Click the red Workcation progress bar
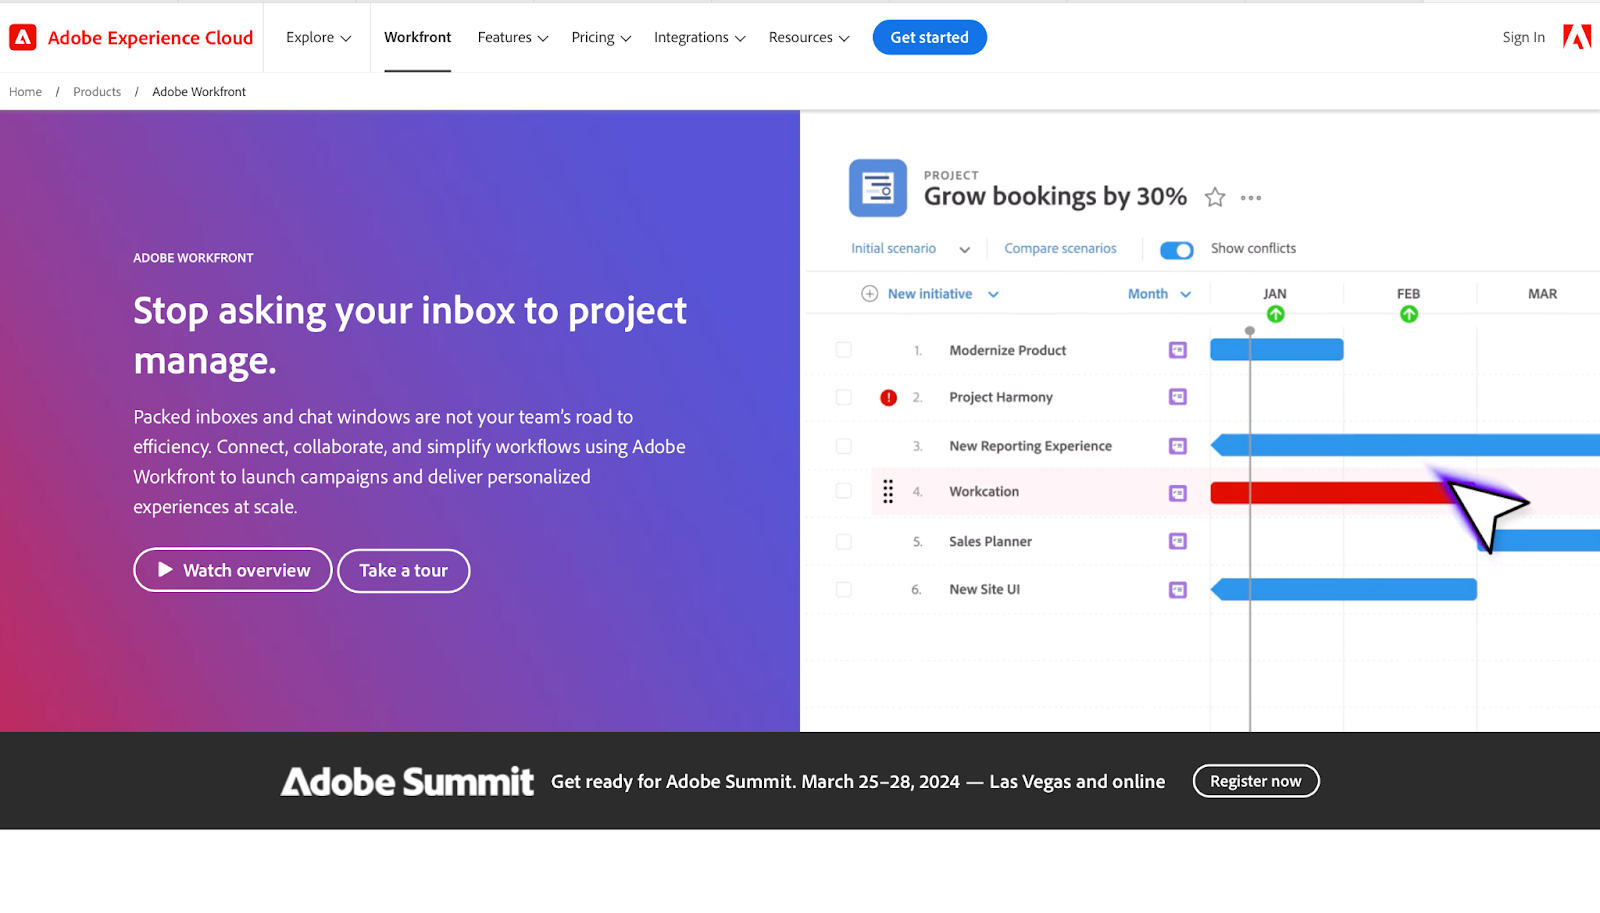Image resolution: width=1600 pixels, height=913 pixels. 1320,492
